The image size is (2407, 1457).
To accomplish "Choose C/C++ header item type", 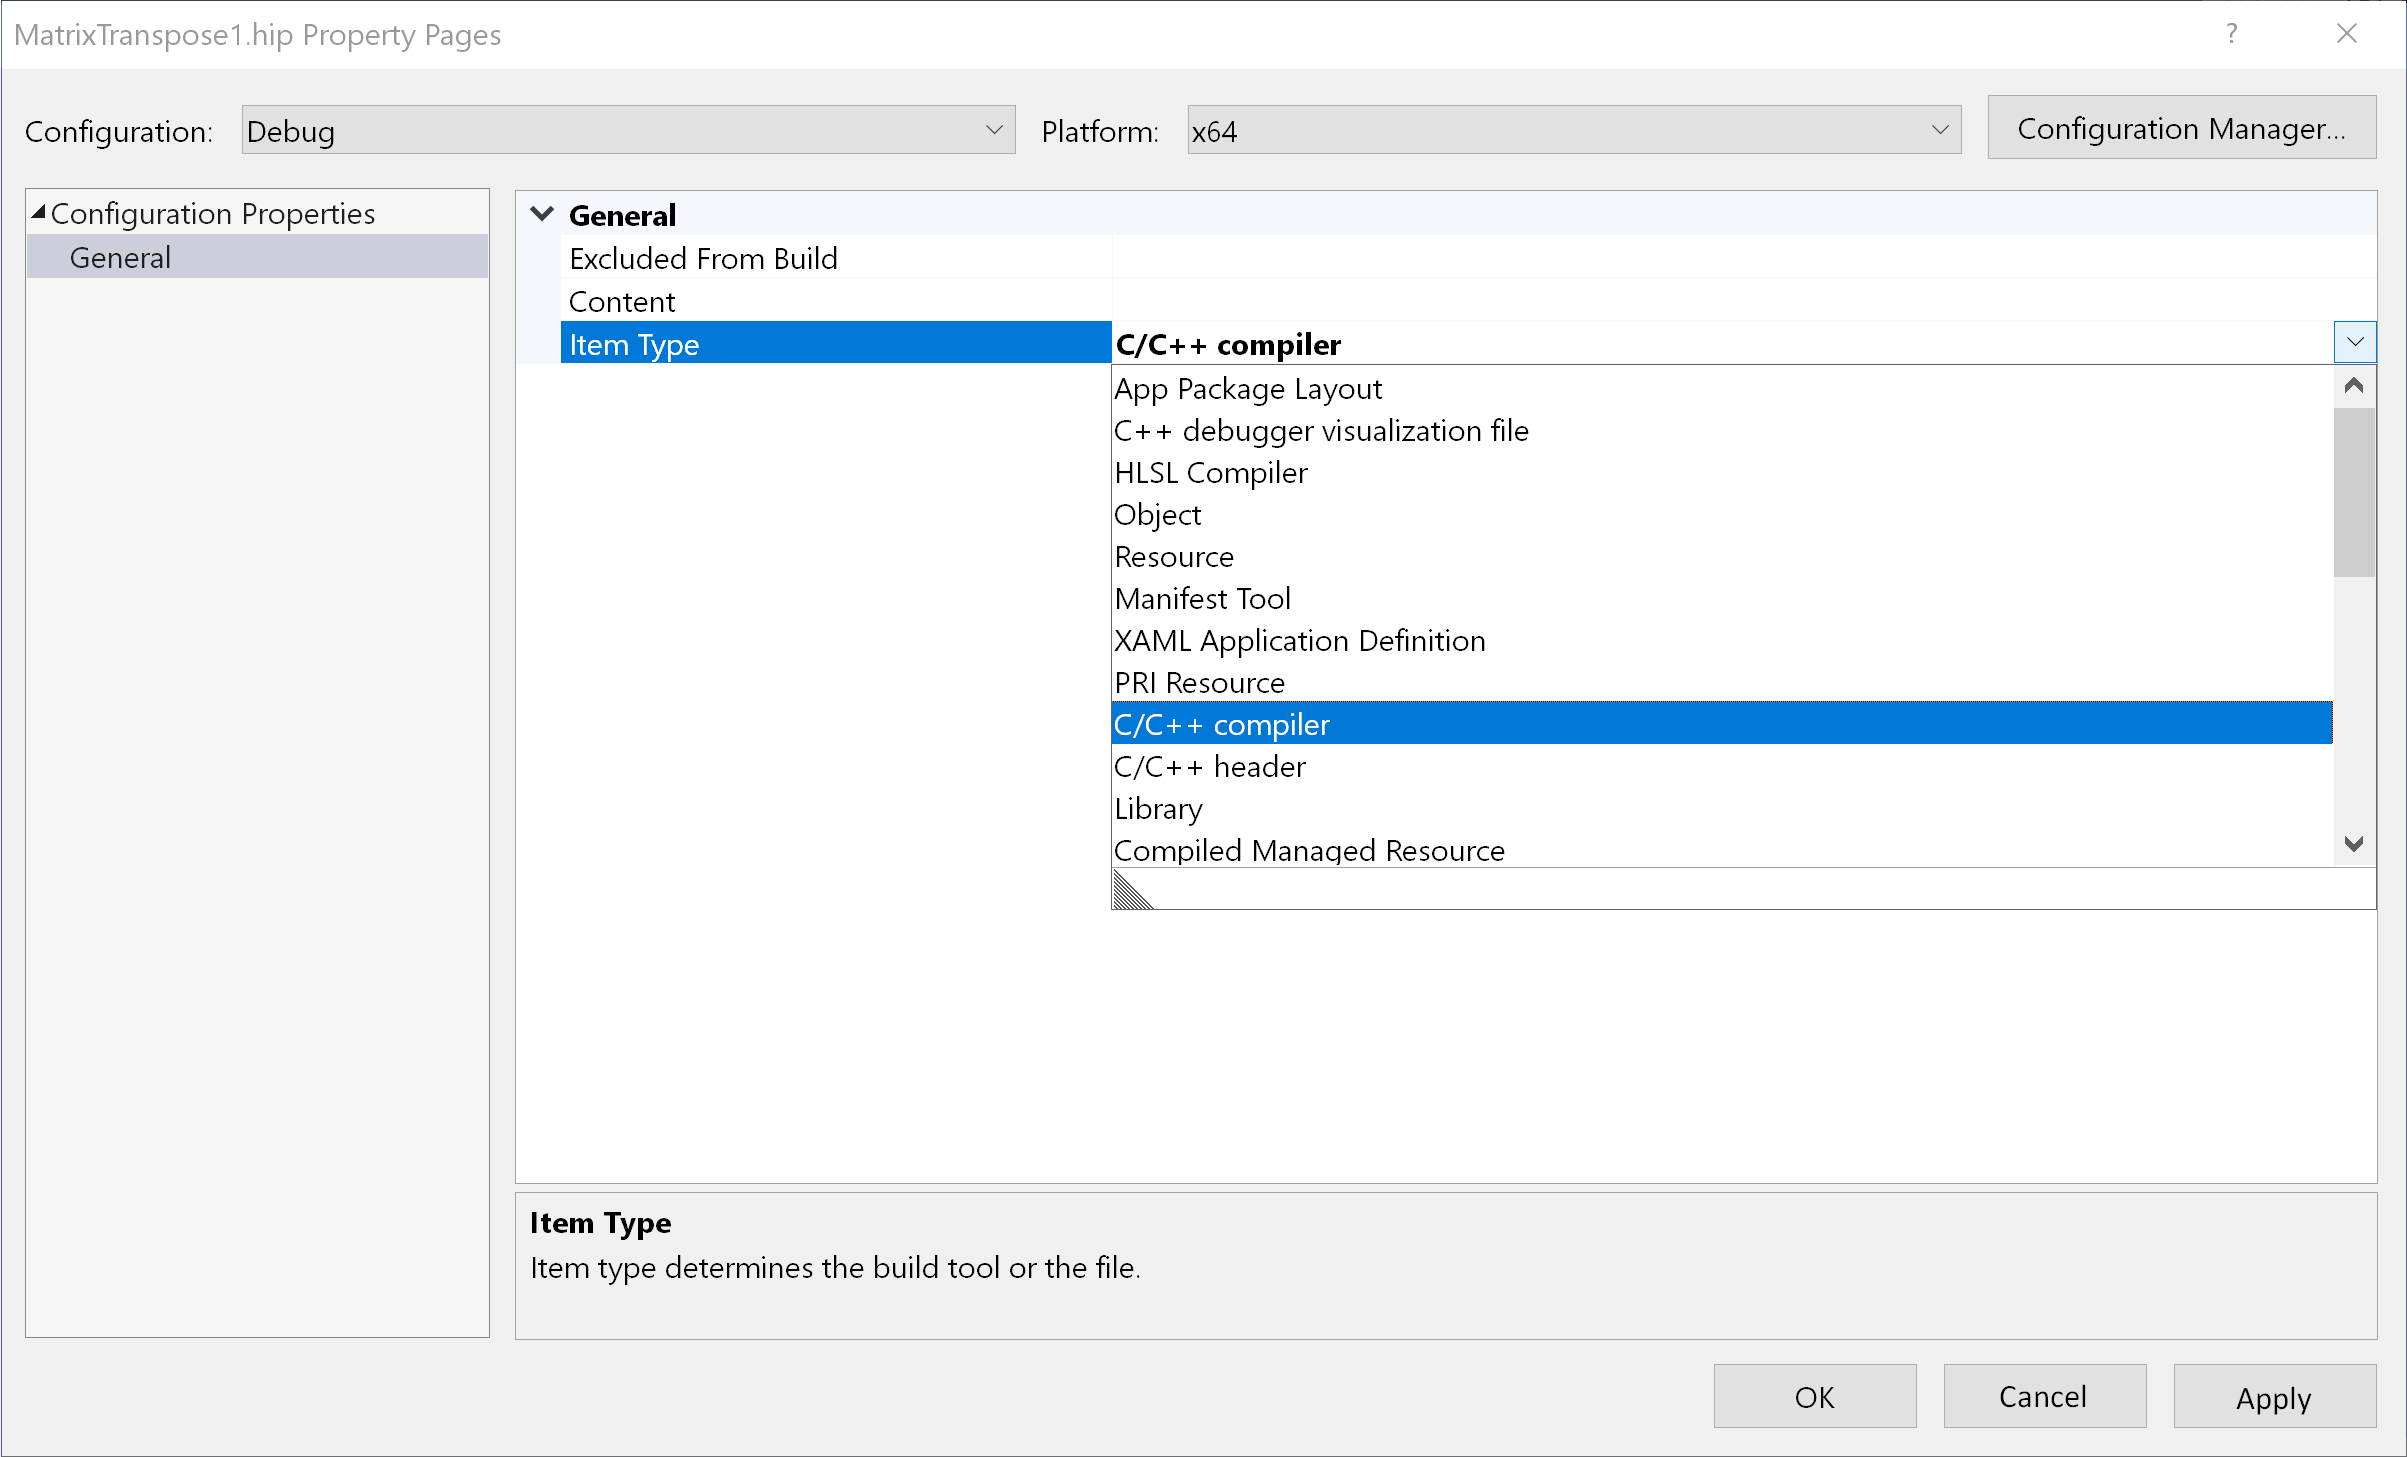I will (x=1210, y=767).
